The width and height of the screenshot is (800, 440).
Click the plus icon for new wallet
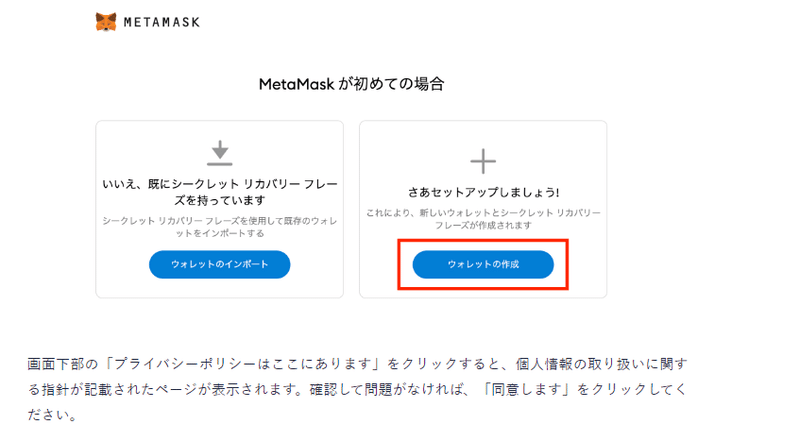click(483, 161)
